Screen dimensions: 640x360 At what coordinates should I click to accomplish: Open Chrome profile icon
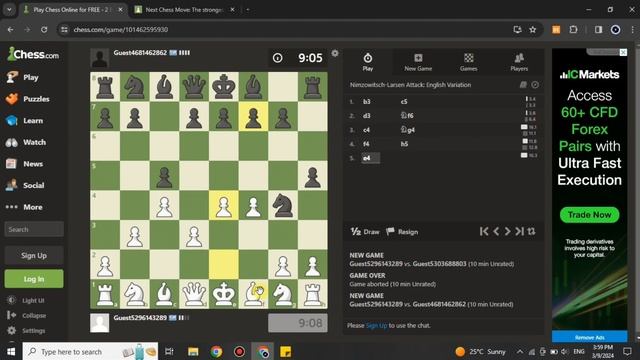click(616, 29)
